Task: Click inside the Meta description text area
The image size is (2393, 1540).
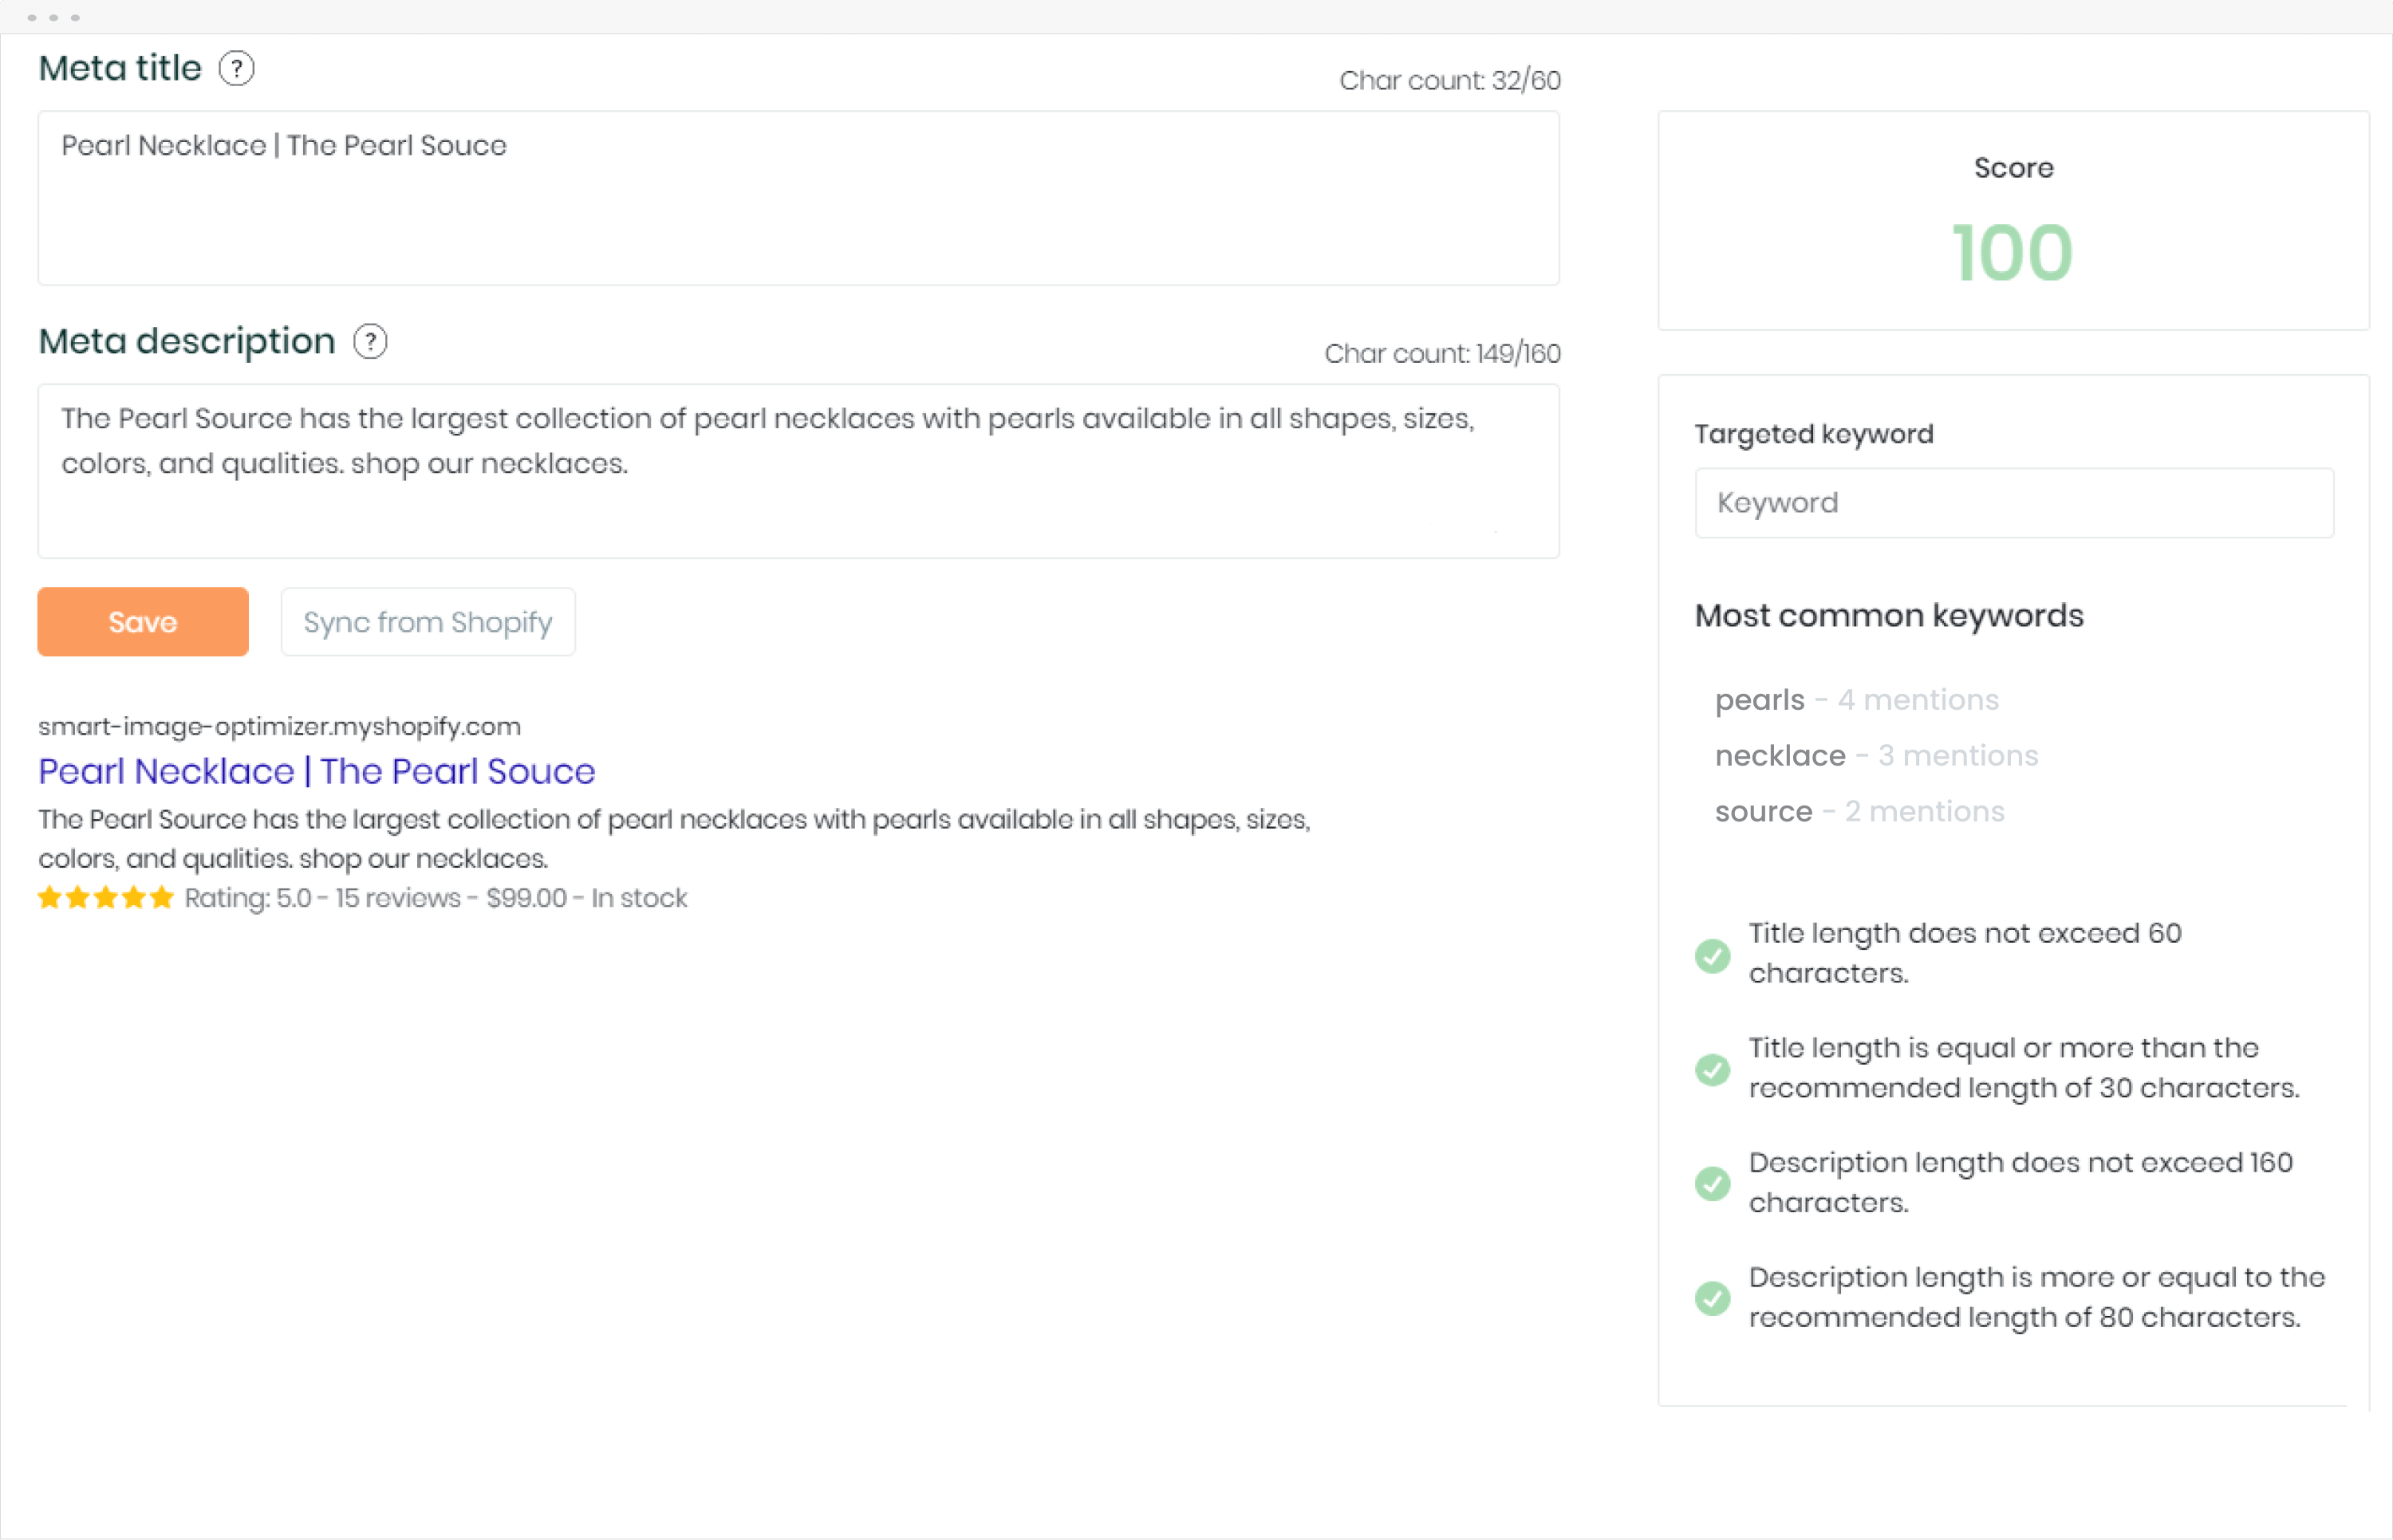Action: [x=798, y=470]
